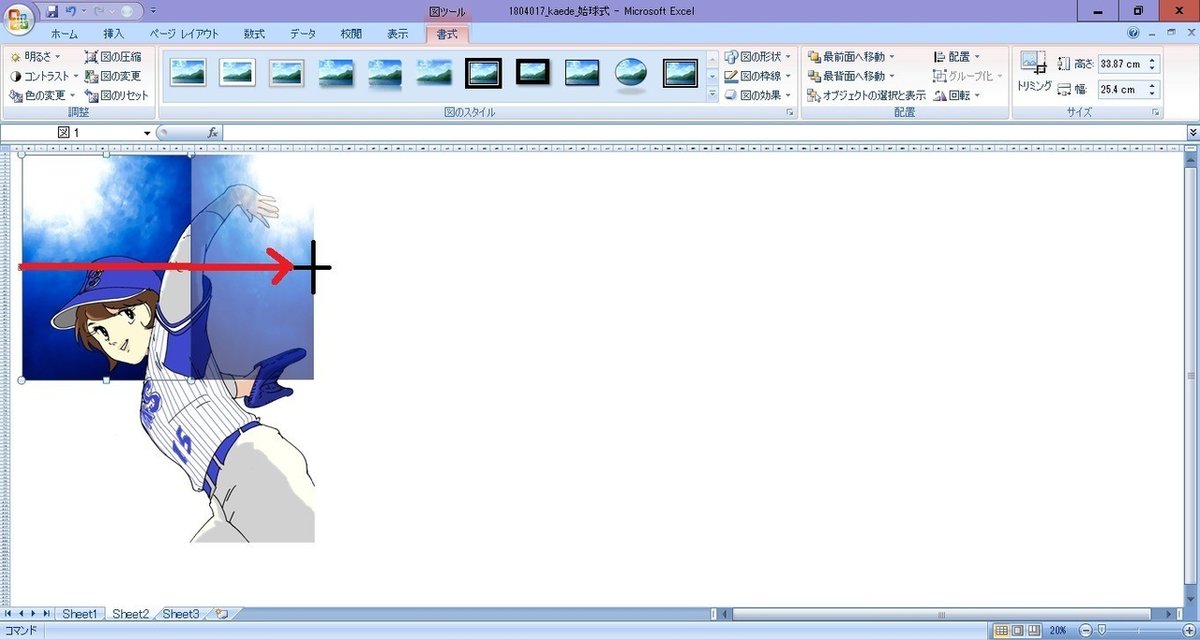Open the Quick Access Toolbar customize arrow

(152, 11)
